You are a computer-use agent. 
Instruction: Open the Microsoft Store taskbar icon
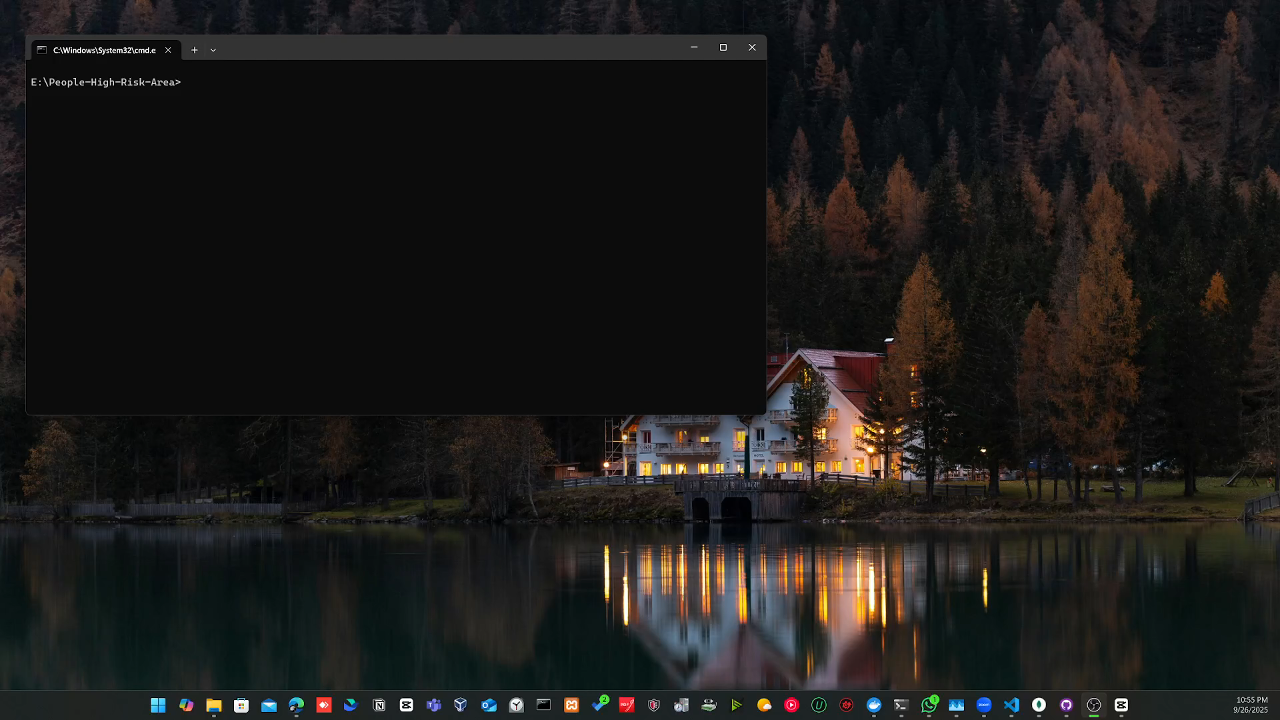click(x=241, y=705)
